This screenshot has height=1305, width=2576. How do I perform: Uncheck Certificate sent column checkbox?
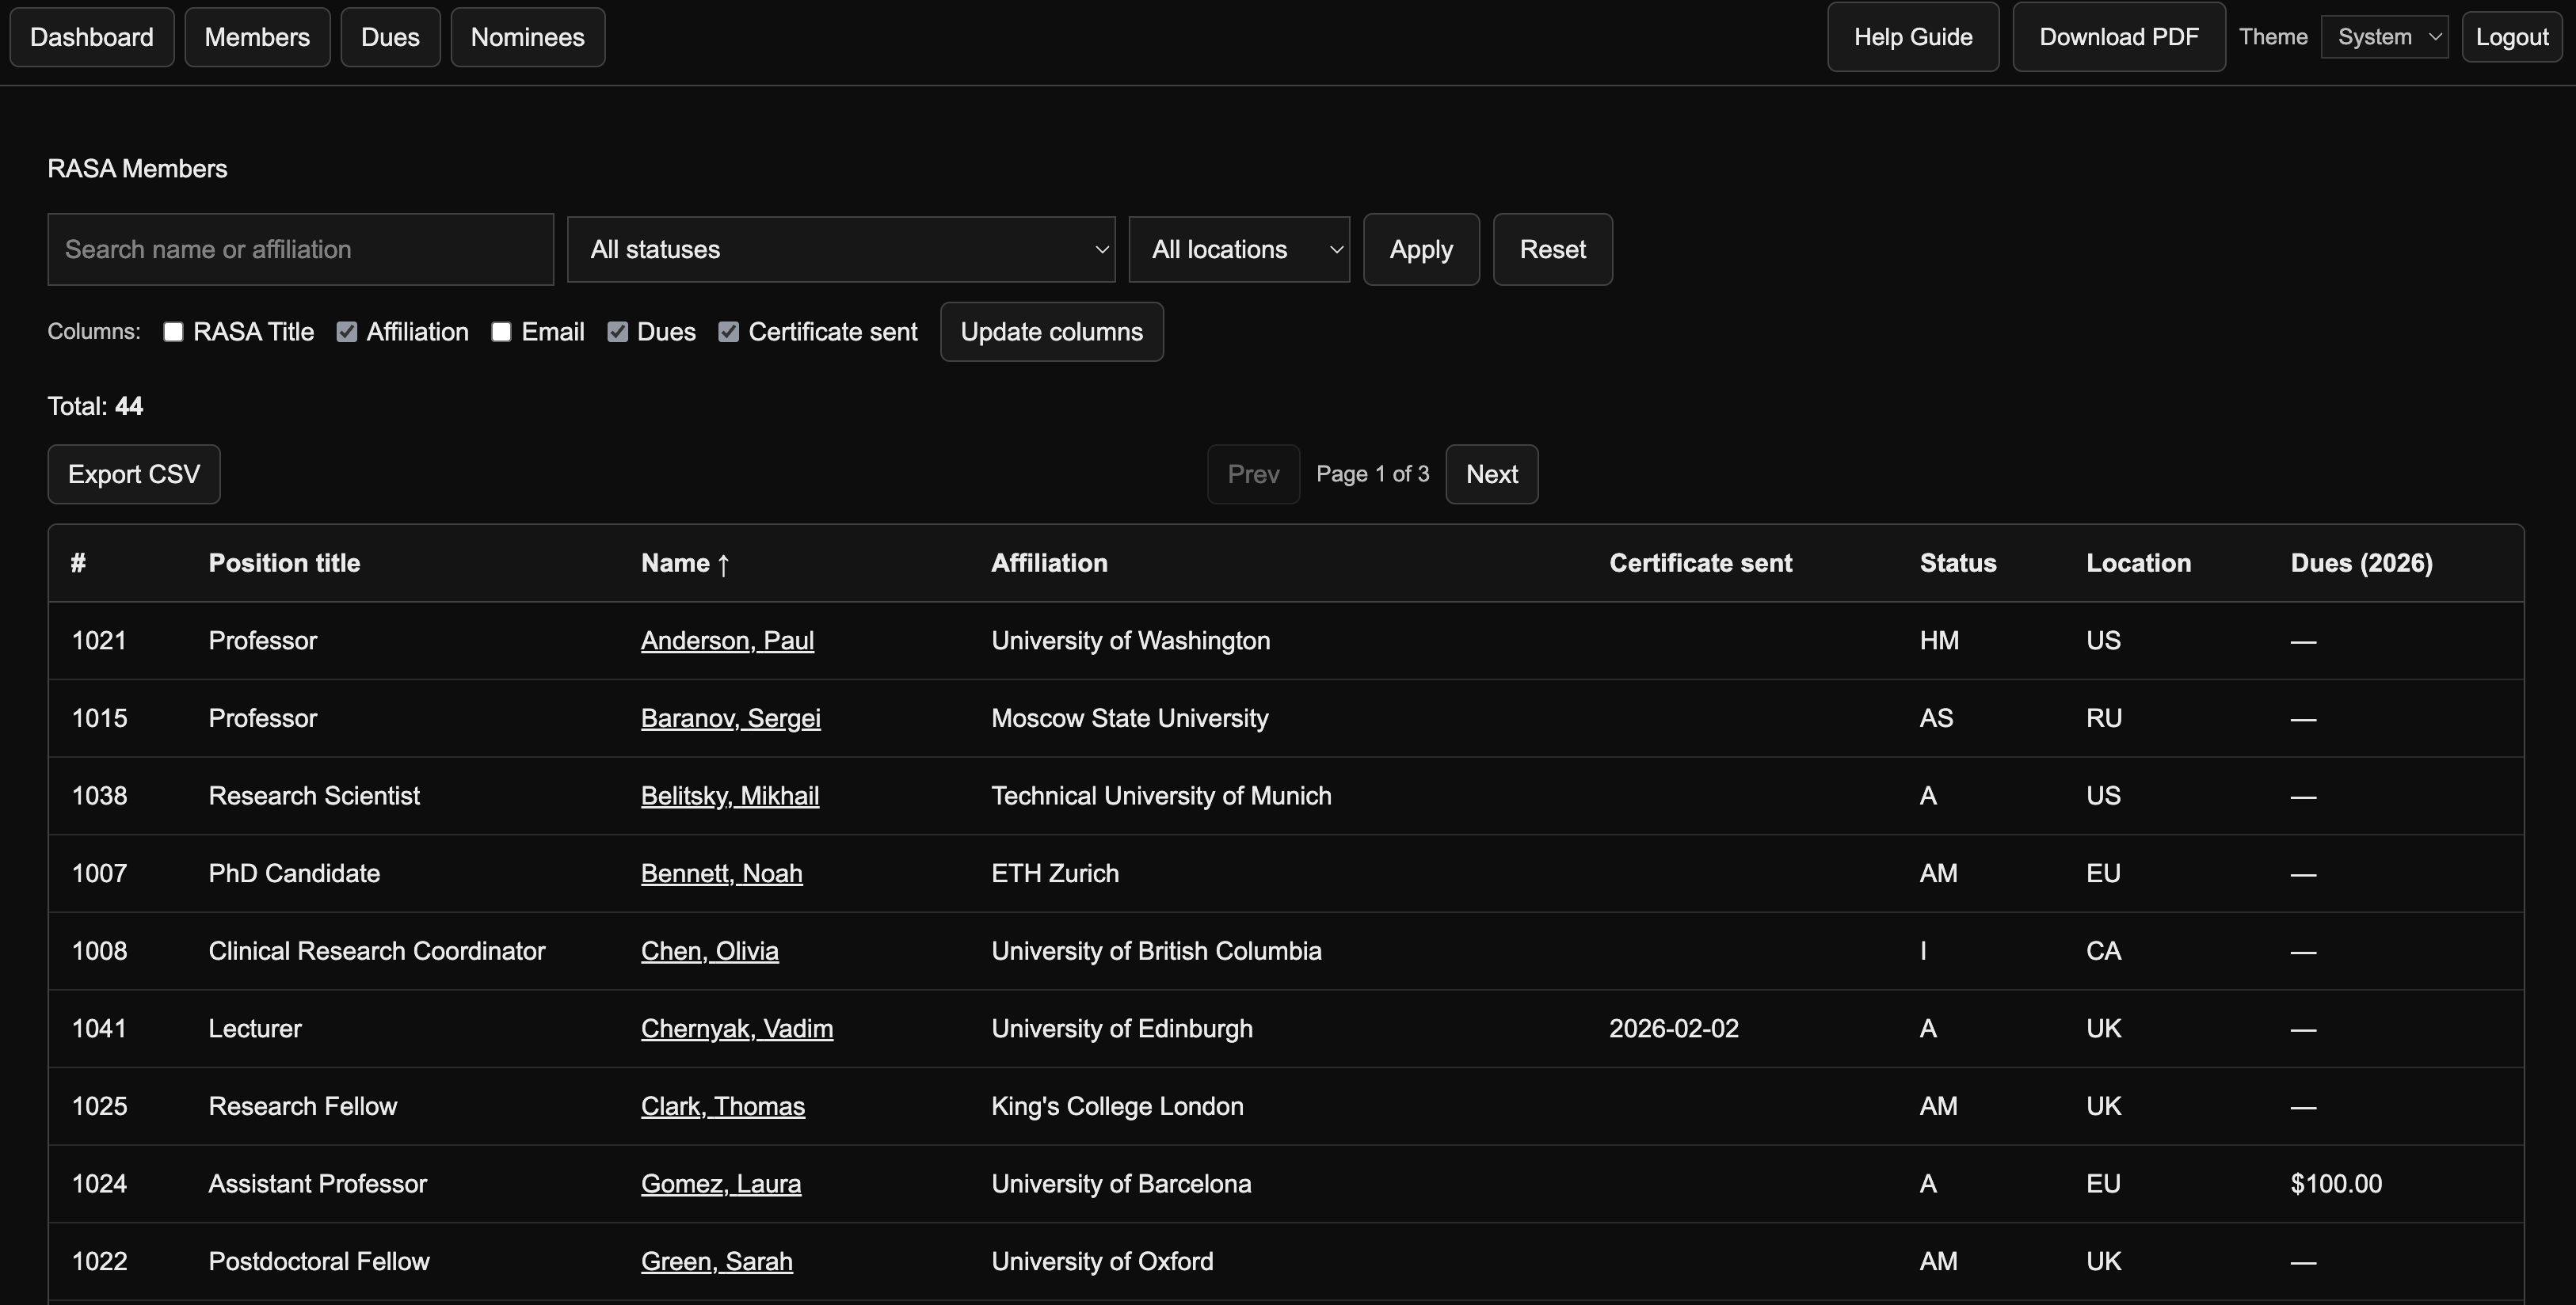tap(729, 332)
